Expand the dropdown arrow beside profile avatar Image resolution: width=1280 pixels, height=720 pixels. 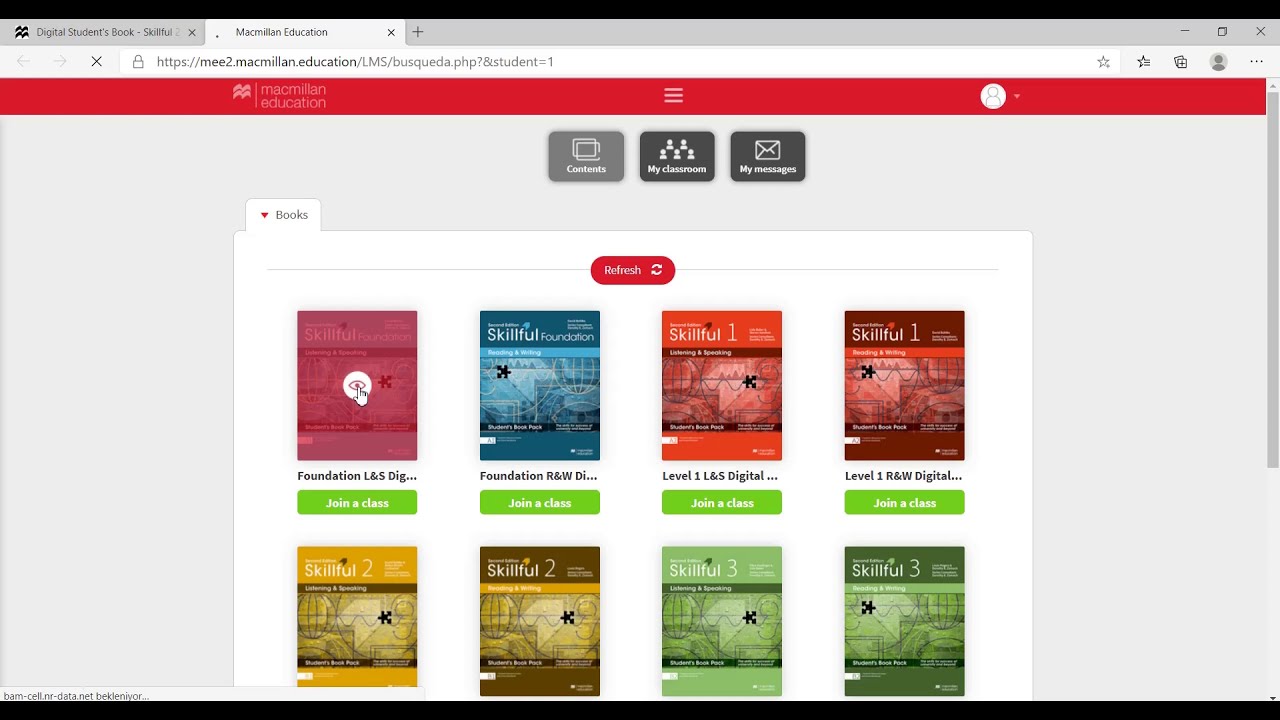pos(1017,97)
